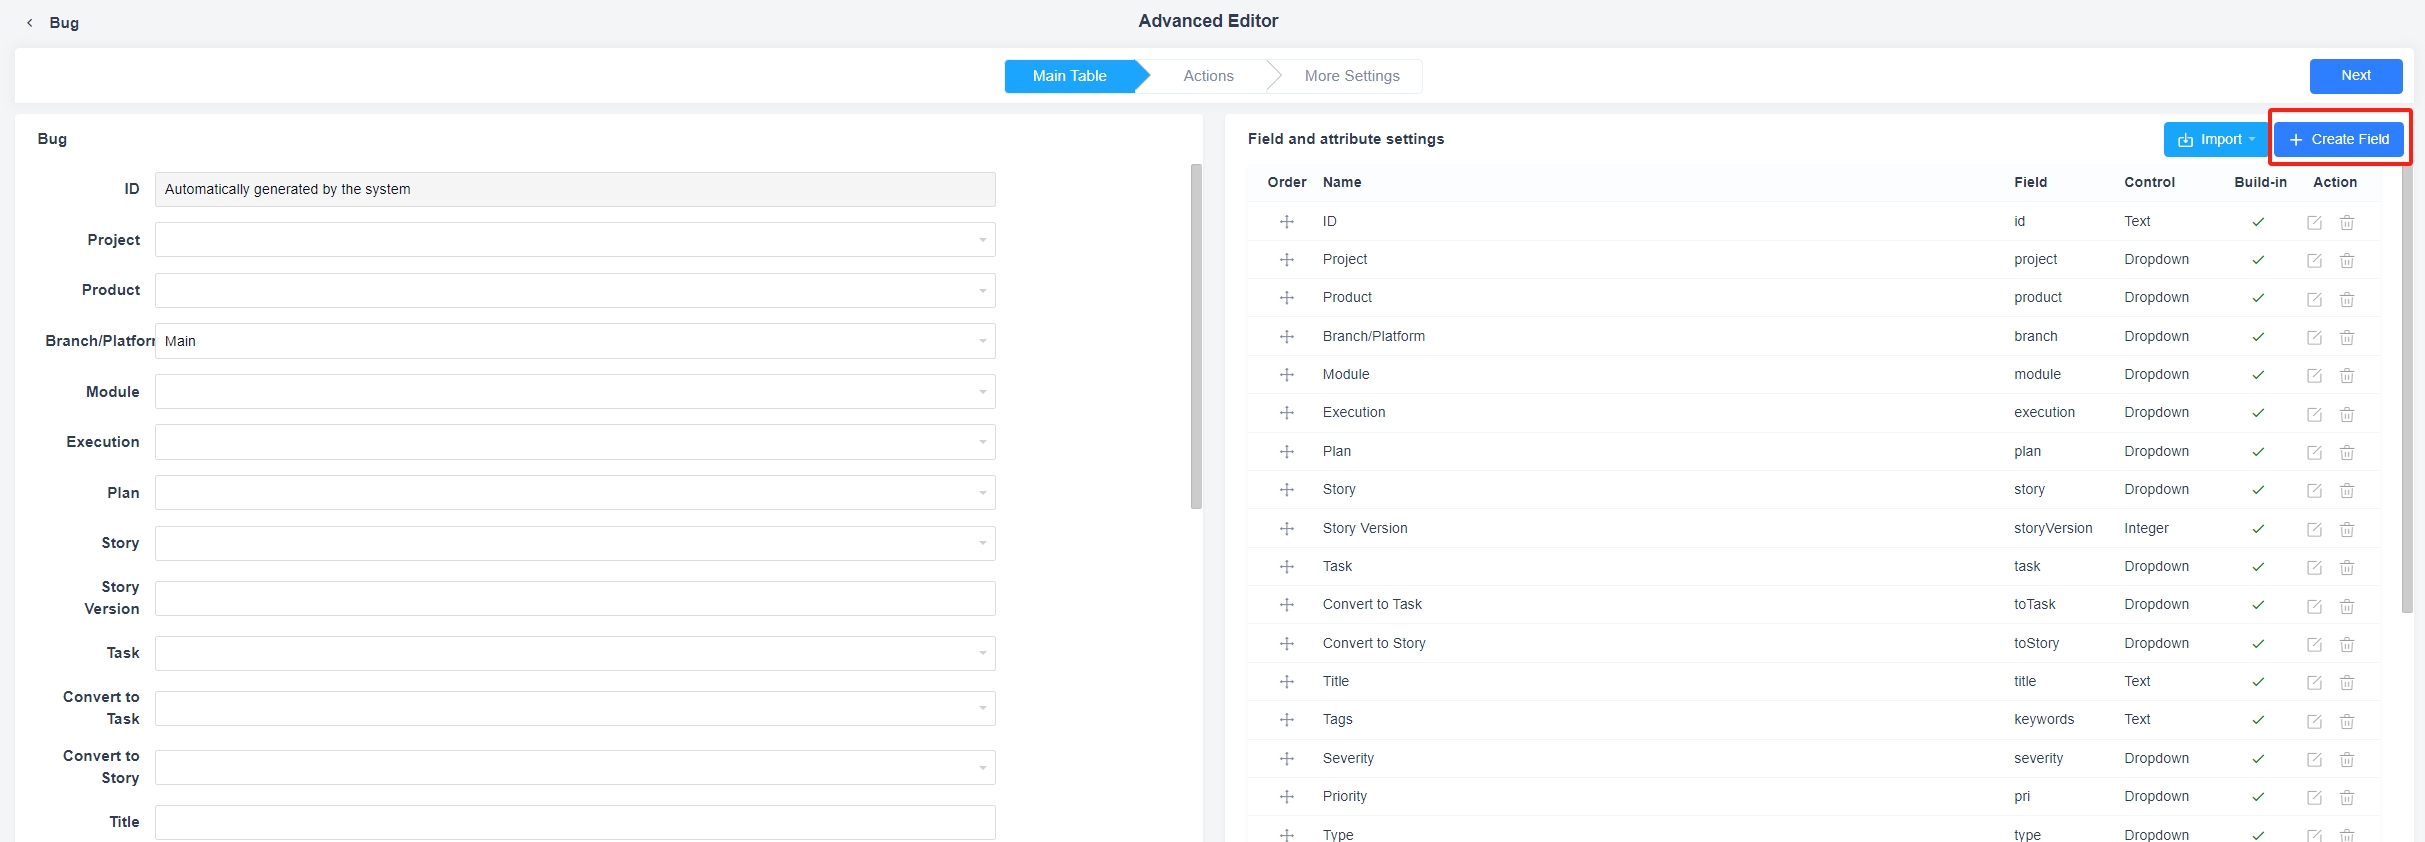Delete the Project field row via trash icon
Screen dimensions: 2425x842
coord(2347,261)
